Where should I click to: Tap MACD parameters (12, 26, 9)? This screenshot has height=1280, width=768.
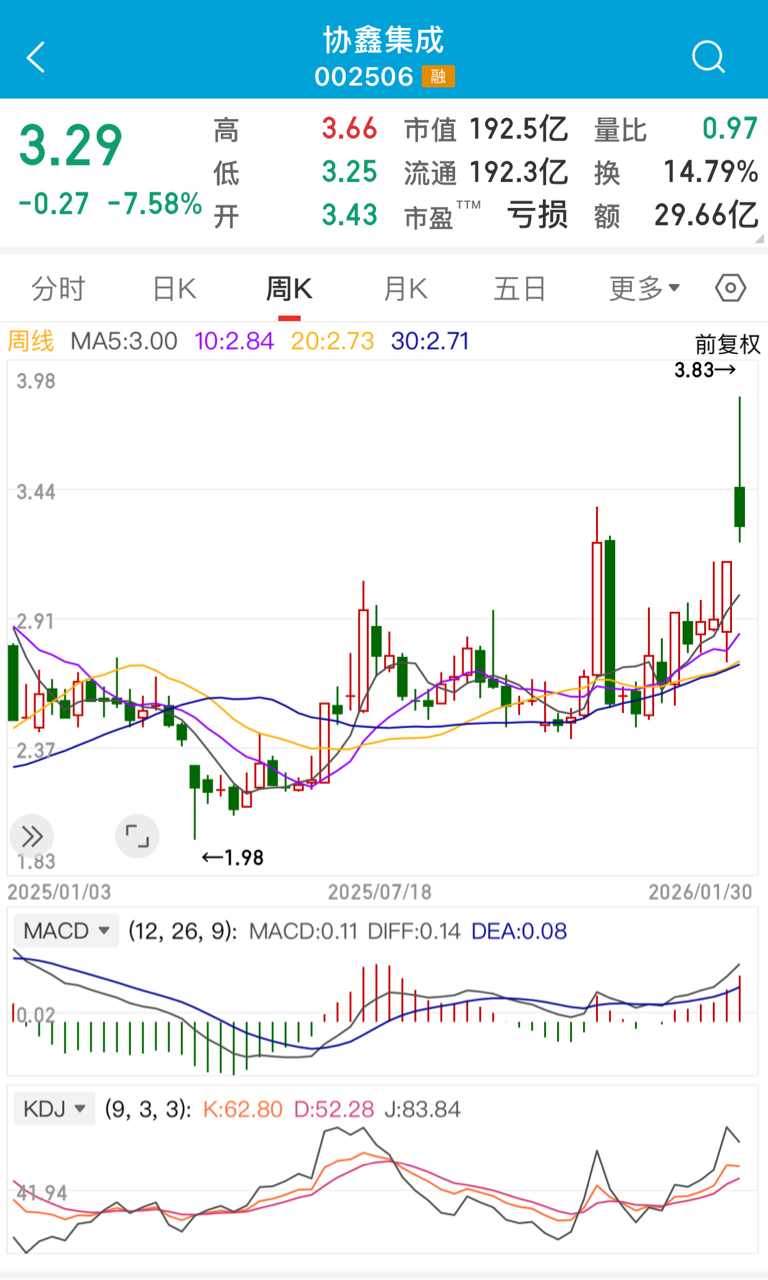183,931
